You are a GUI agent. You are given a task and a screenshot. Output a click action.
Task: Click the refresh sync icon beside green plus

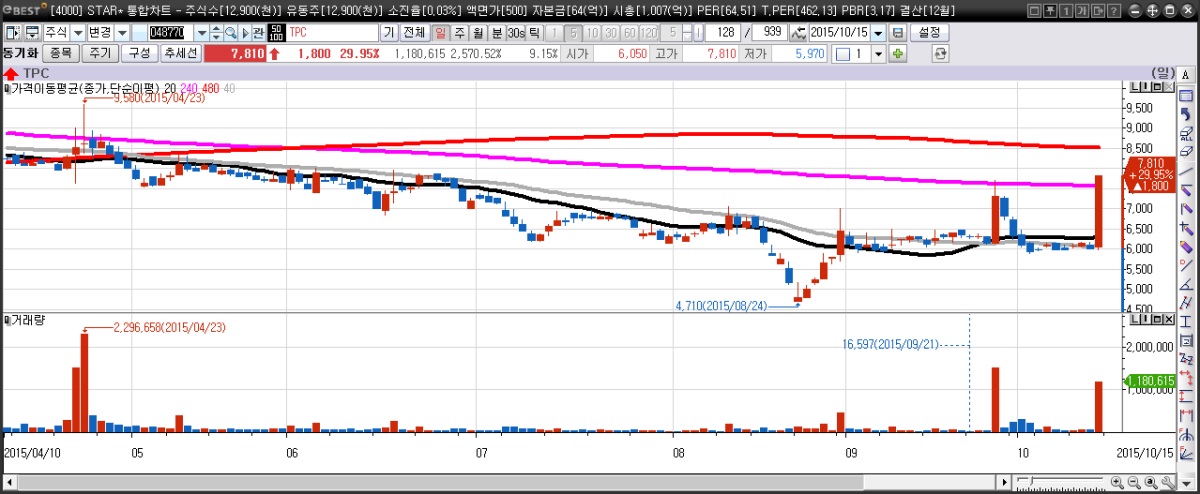pyautogui.click(x=940, y=54)
